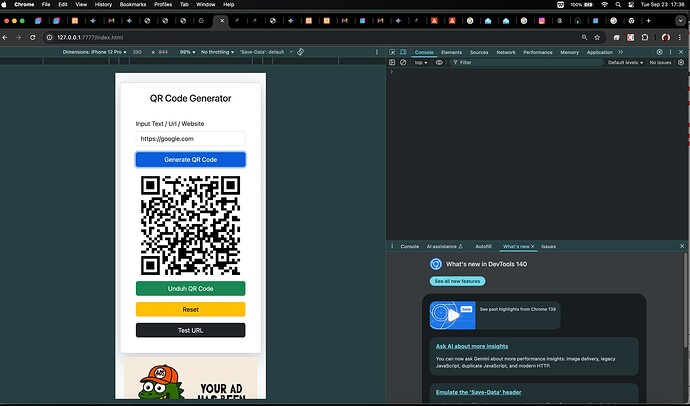
Task: Click the rotate device orientation icon
Action: pos(300,51)
